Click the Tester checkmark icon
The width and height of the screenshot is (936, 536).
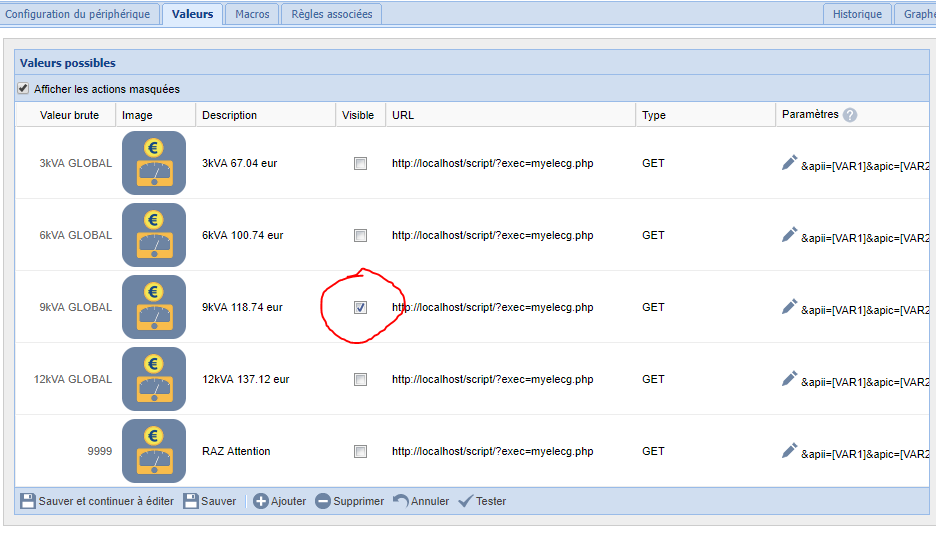[465, 501]
